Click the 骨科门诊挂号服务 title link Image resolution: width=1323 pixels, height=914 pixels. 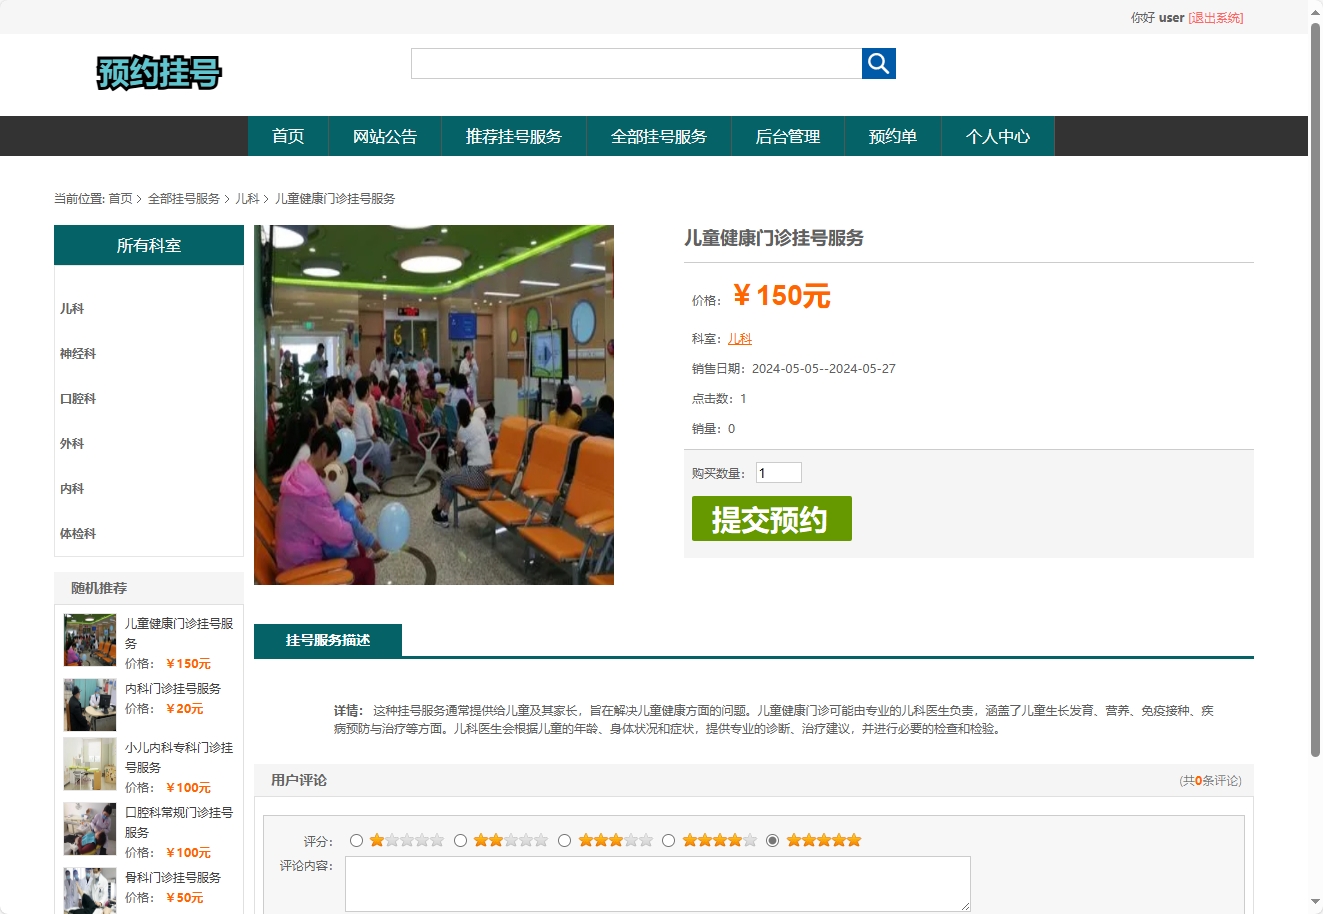tap(173, 878)
